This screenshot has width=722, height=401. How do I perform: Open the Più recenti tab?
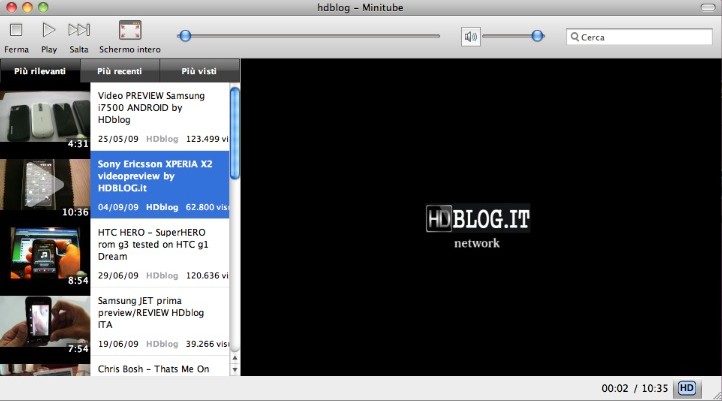pos(119,71)
